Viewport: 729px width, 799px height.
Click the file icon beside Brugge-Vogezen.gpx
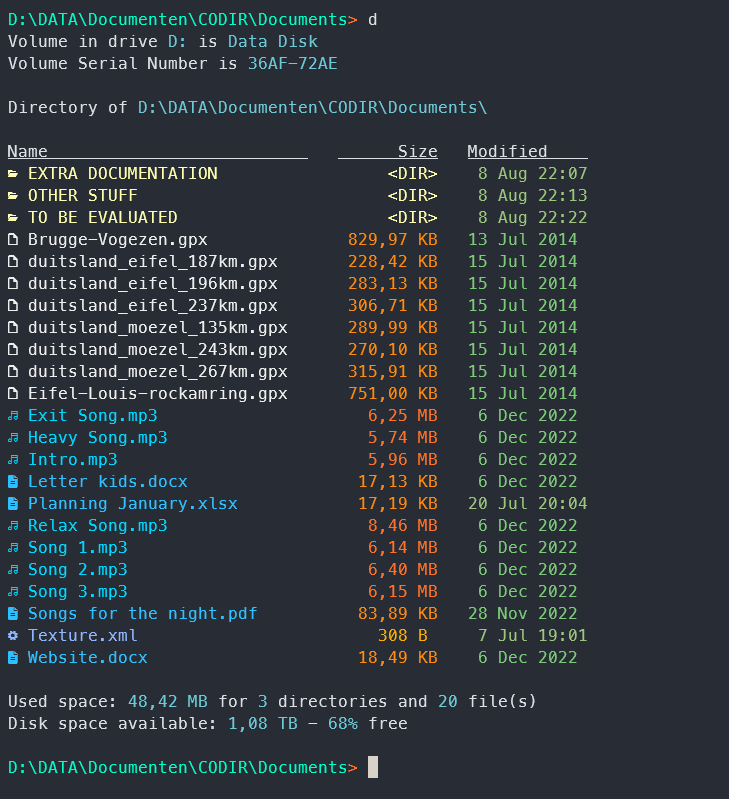tap(13, 240)
